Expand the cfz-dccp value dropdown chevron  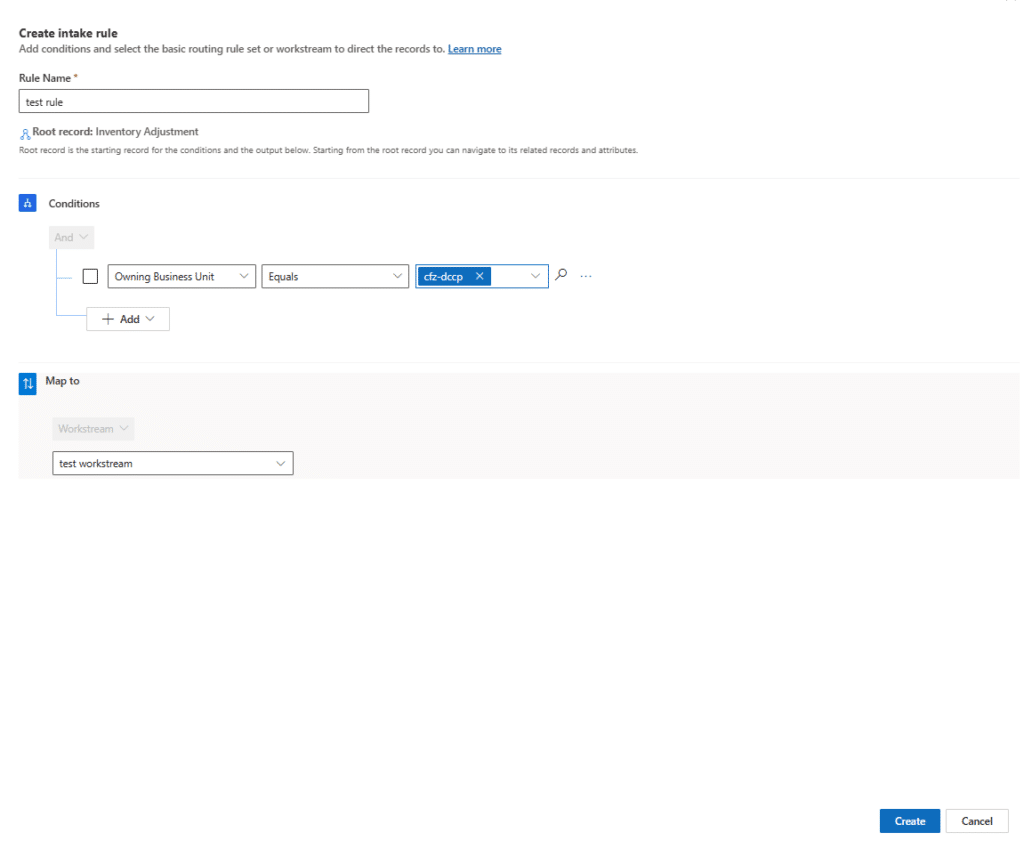pyautogui.click(x=535, y=276)
